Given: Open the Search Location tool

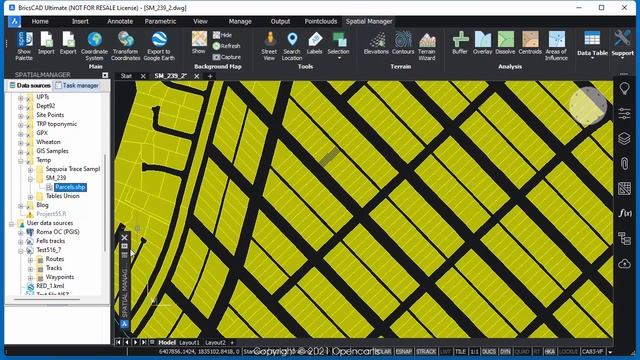Looking at the screenshot, I should coord(292,46).
